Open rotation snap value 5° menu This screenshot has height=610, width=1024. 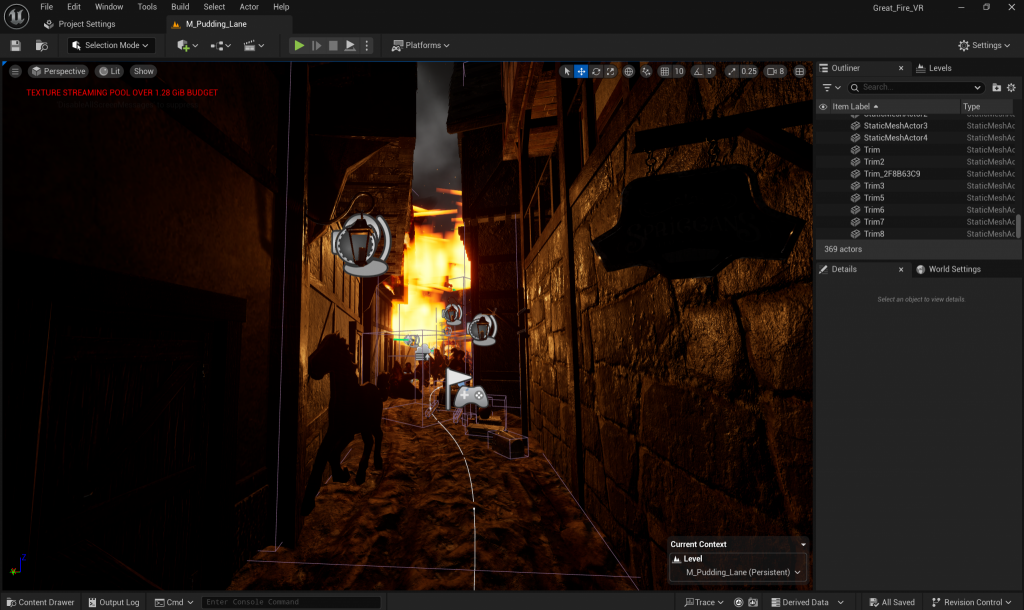point(711,71)
